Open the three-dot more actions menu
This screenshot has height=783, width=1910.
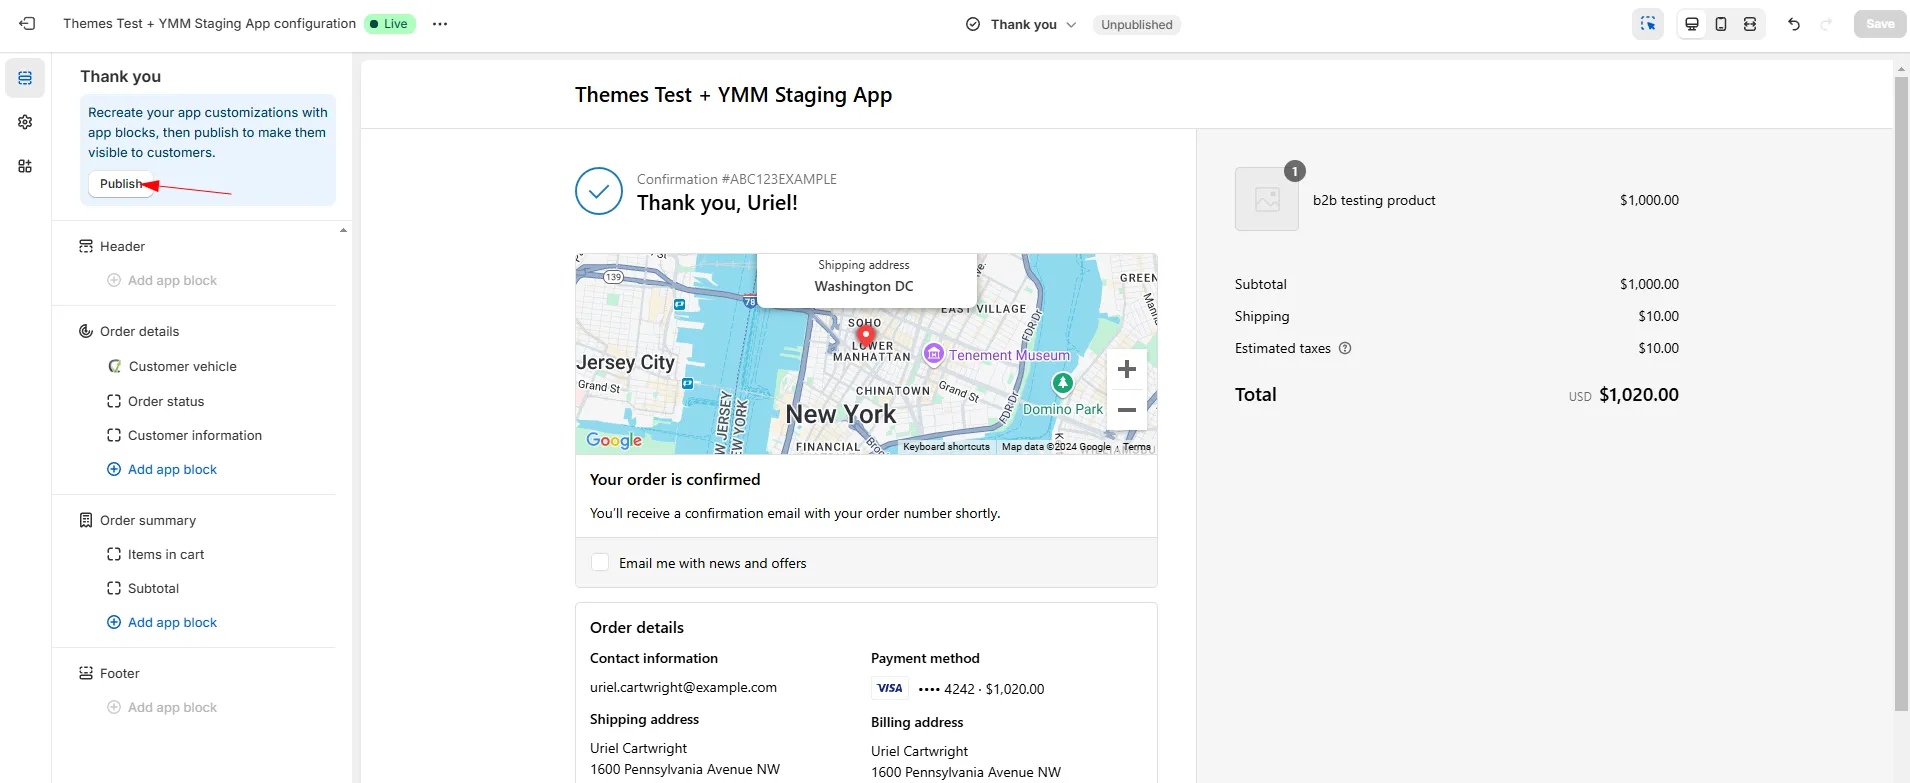pos(440,24)
